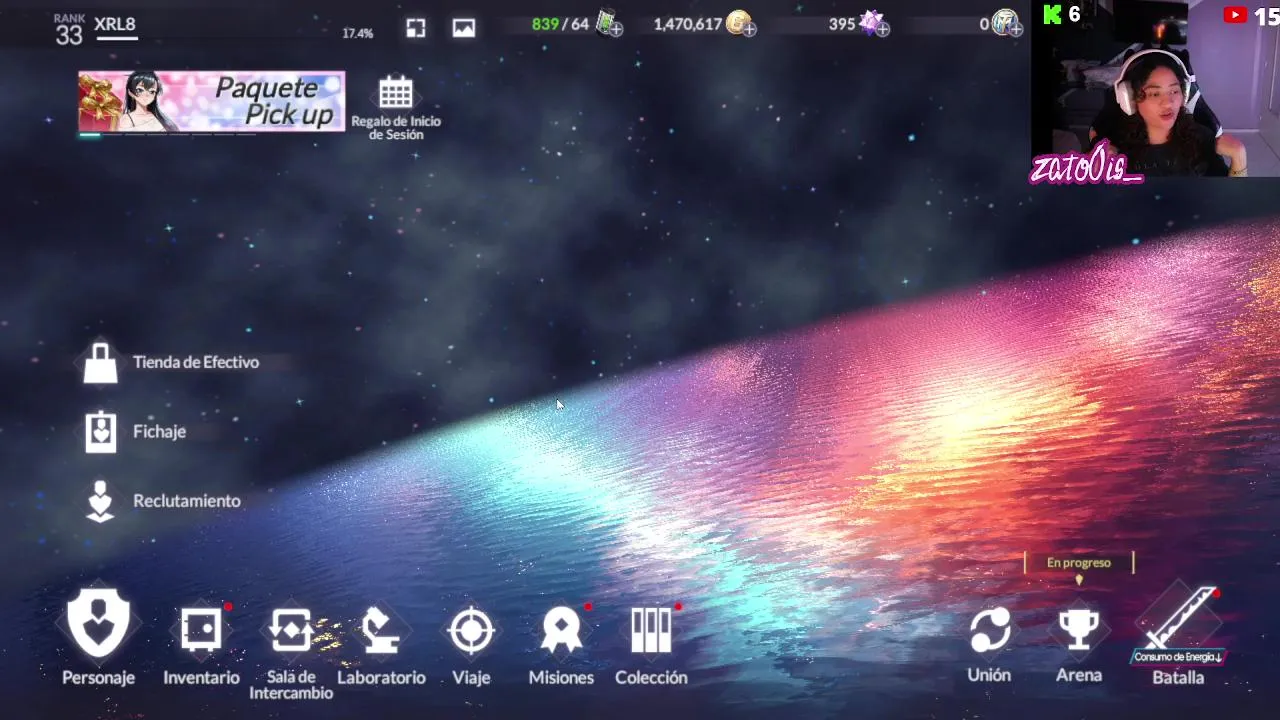The height and width of the screenshot is (720, 1280).
Task: Click the En progreso Arena status tag
Action: tap(1079, 563)
